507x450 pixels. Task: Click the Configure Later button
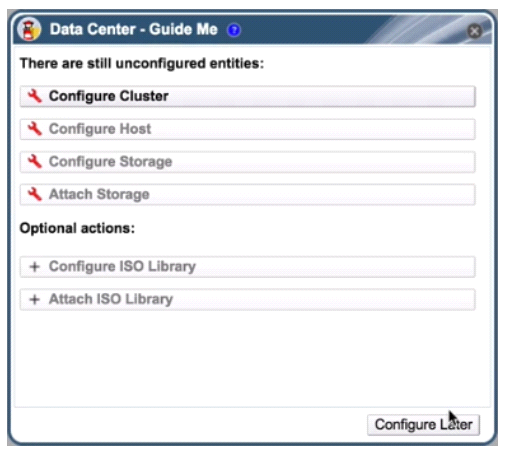423,425
